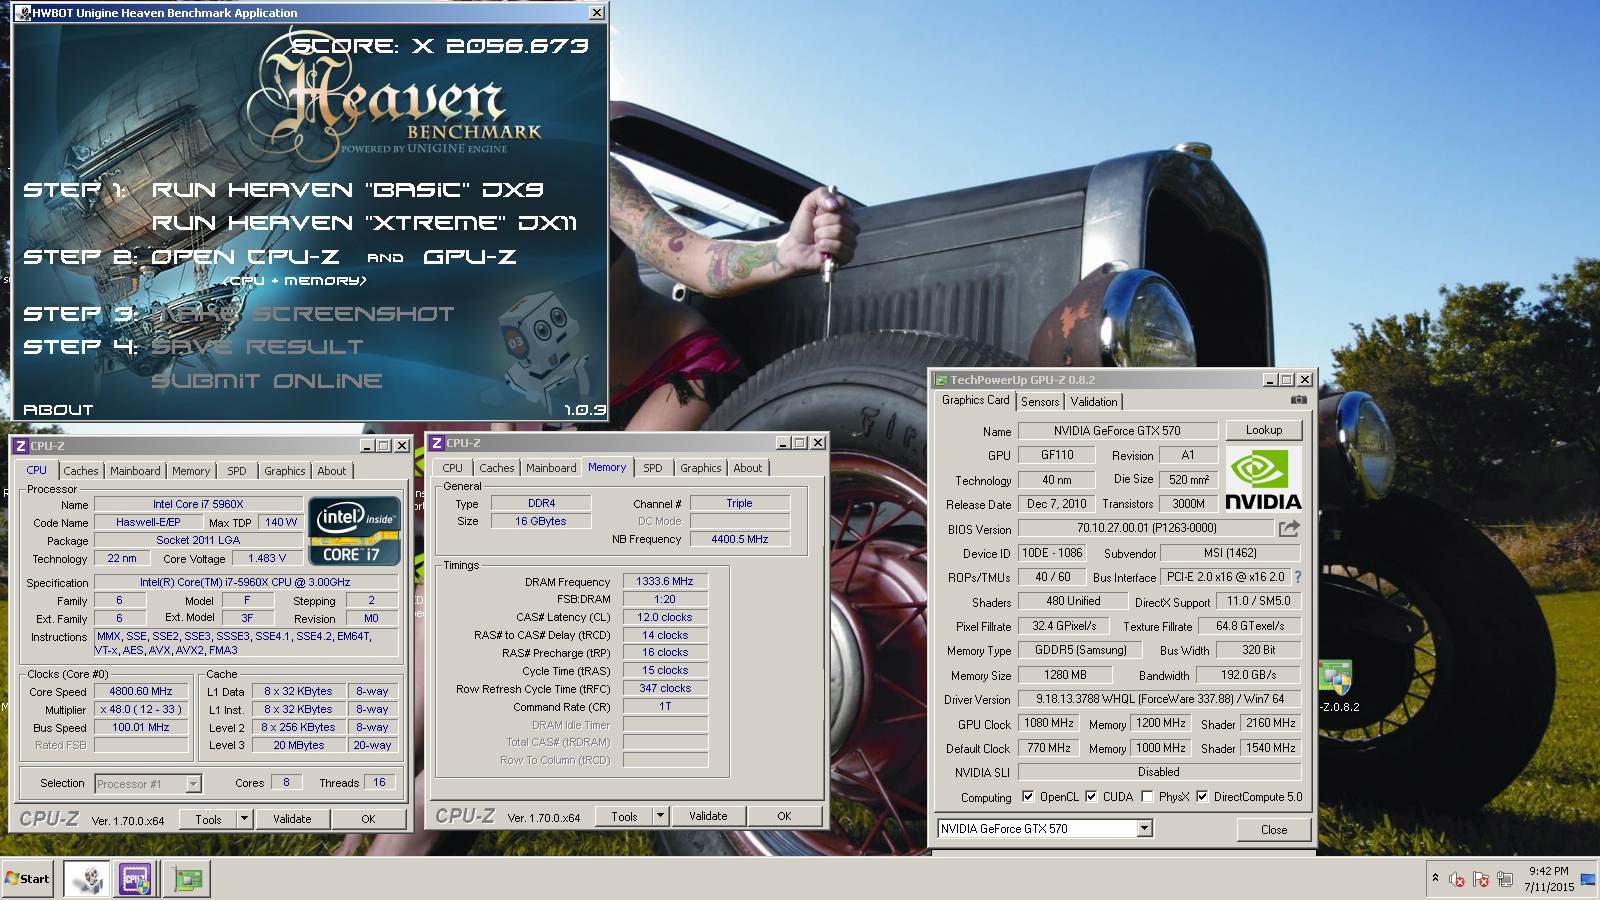Image resolution: width=1600 pixels, height=900 pixels.
Task: Open the GPU selection dropdown in GPU-Z
Action: [1144, 828]
